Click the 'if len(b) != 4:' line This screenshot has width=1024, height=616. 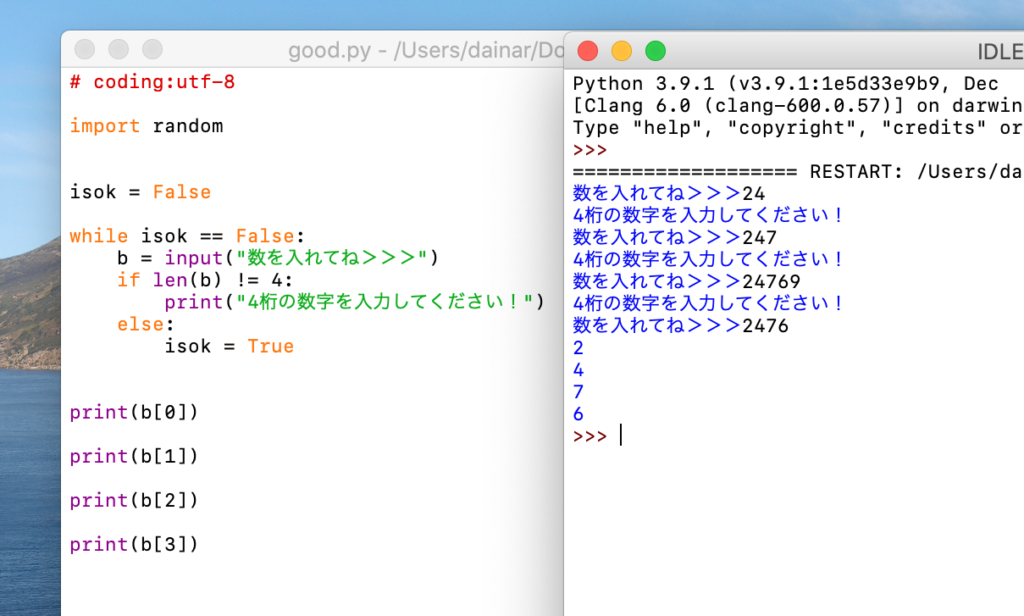205,280
